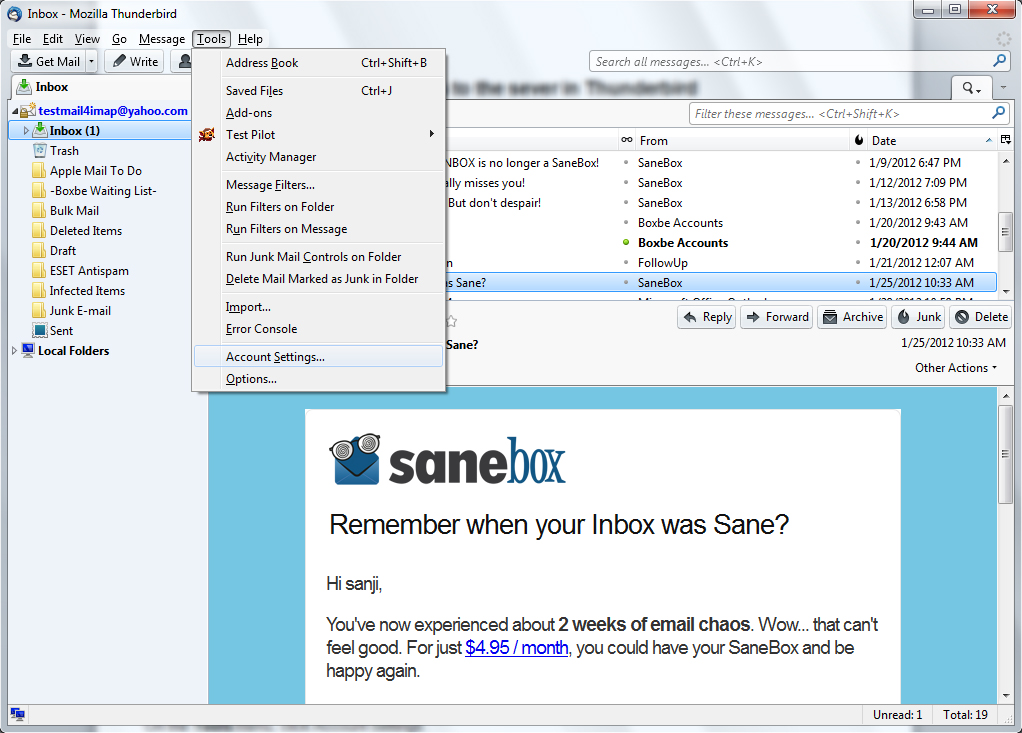Click the Test Pilot icon
The image size is (1022, 733).
207,134
